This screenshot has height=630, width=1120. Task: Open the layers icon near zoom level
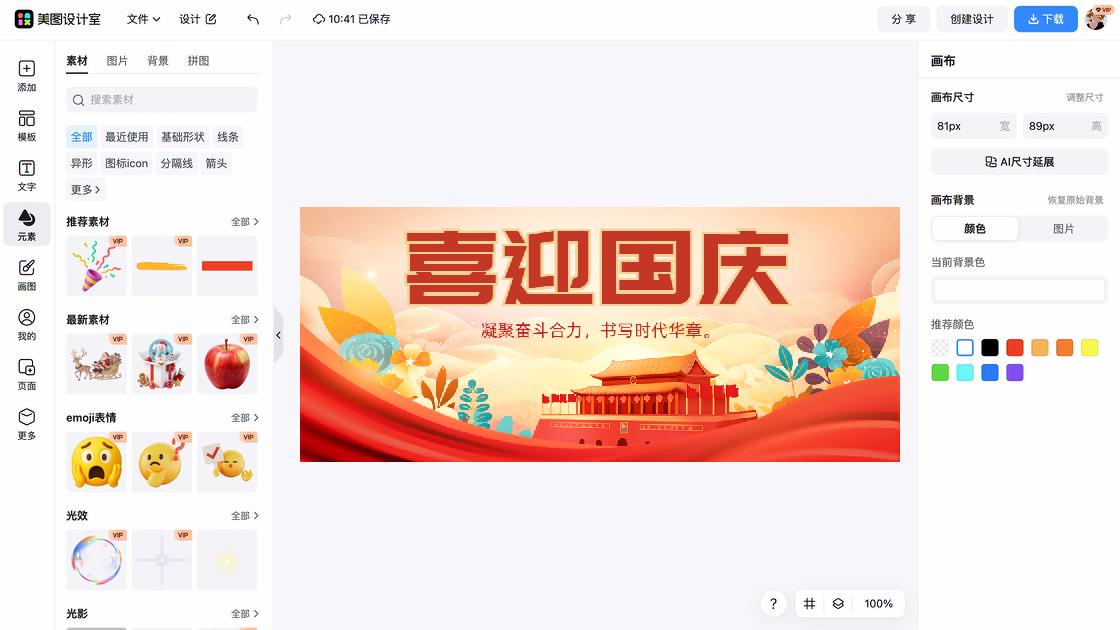point(838,604)
